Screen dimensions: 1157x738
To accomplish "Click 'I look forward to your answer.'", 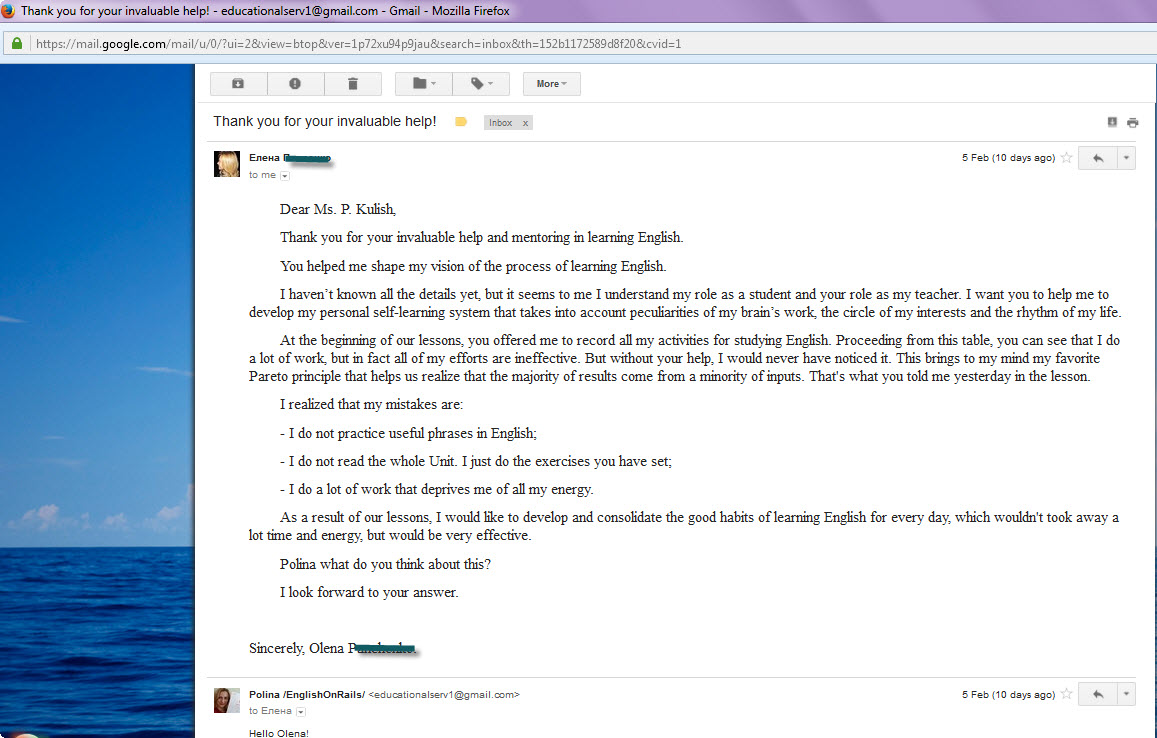I will [369, 593].
